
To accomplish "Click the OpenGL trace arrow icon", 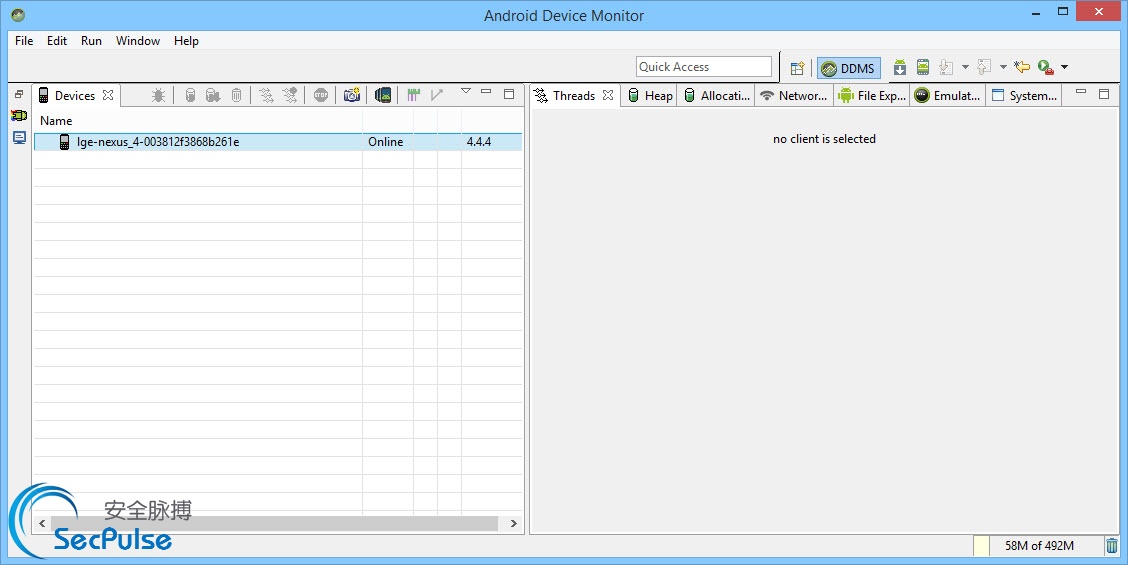I will click(437, 95).
